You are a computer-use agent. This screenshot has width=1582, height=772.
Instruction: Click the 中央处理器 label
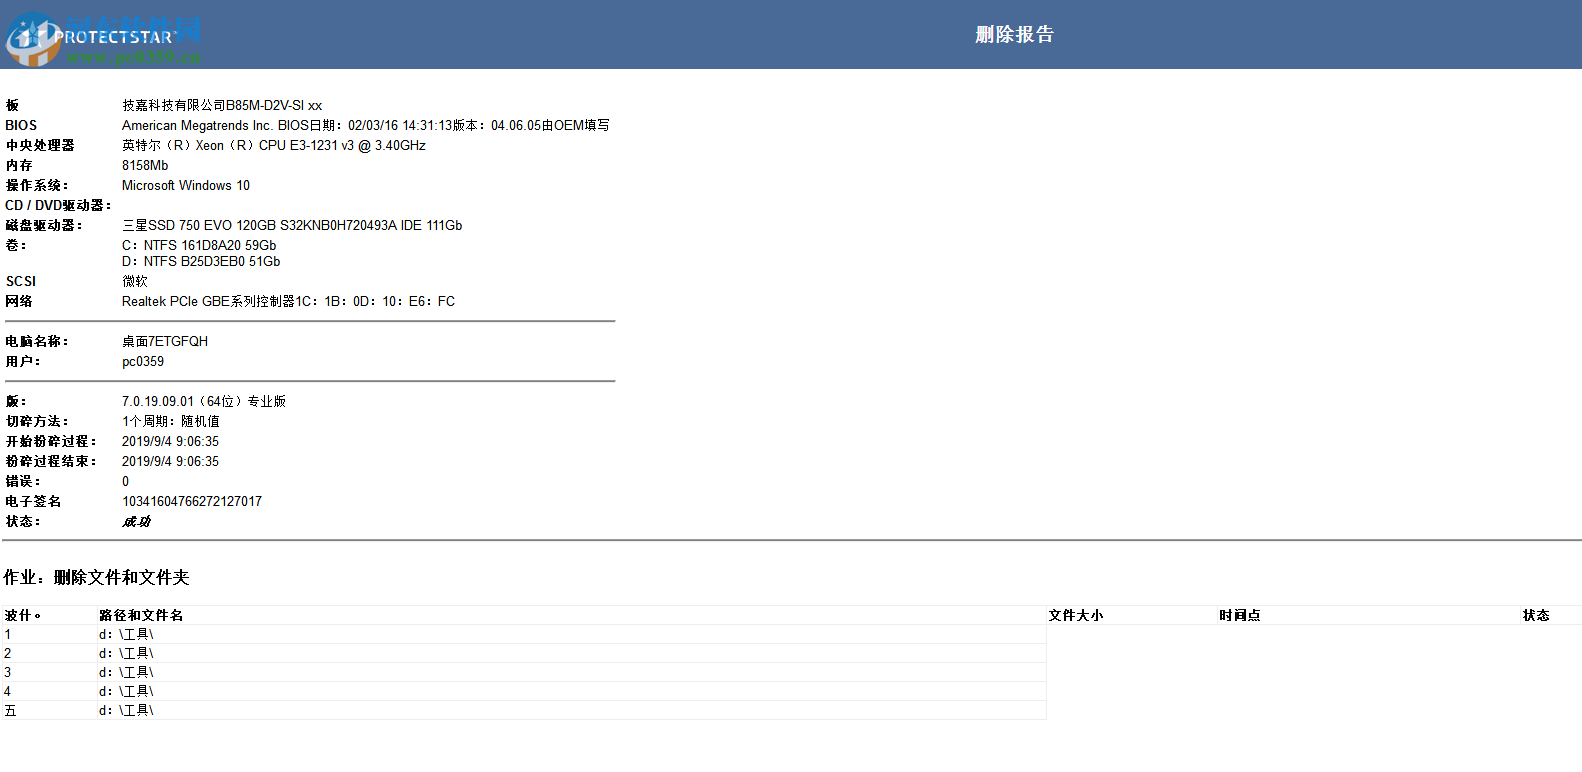(40, 145)
